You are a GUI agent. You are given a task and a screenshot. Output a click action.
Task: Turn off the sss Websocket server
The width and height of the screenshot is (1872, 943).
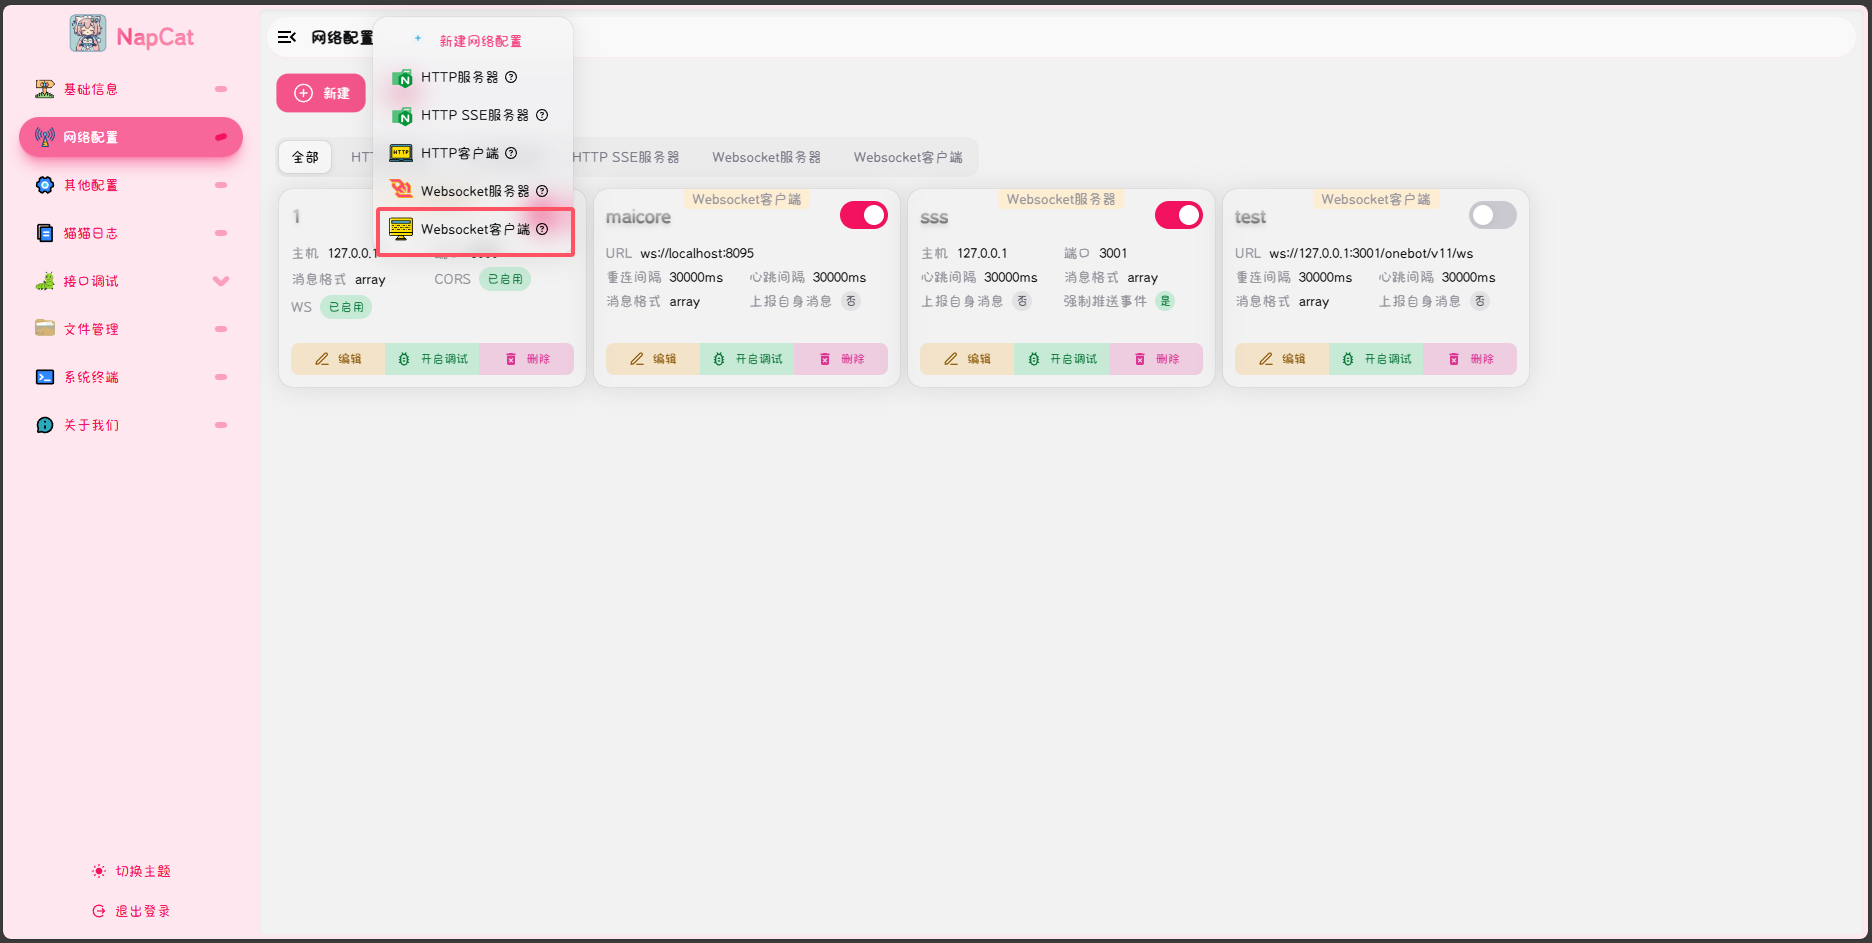coord(1178,214)
